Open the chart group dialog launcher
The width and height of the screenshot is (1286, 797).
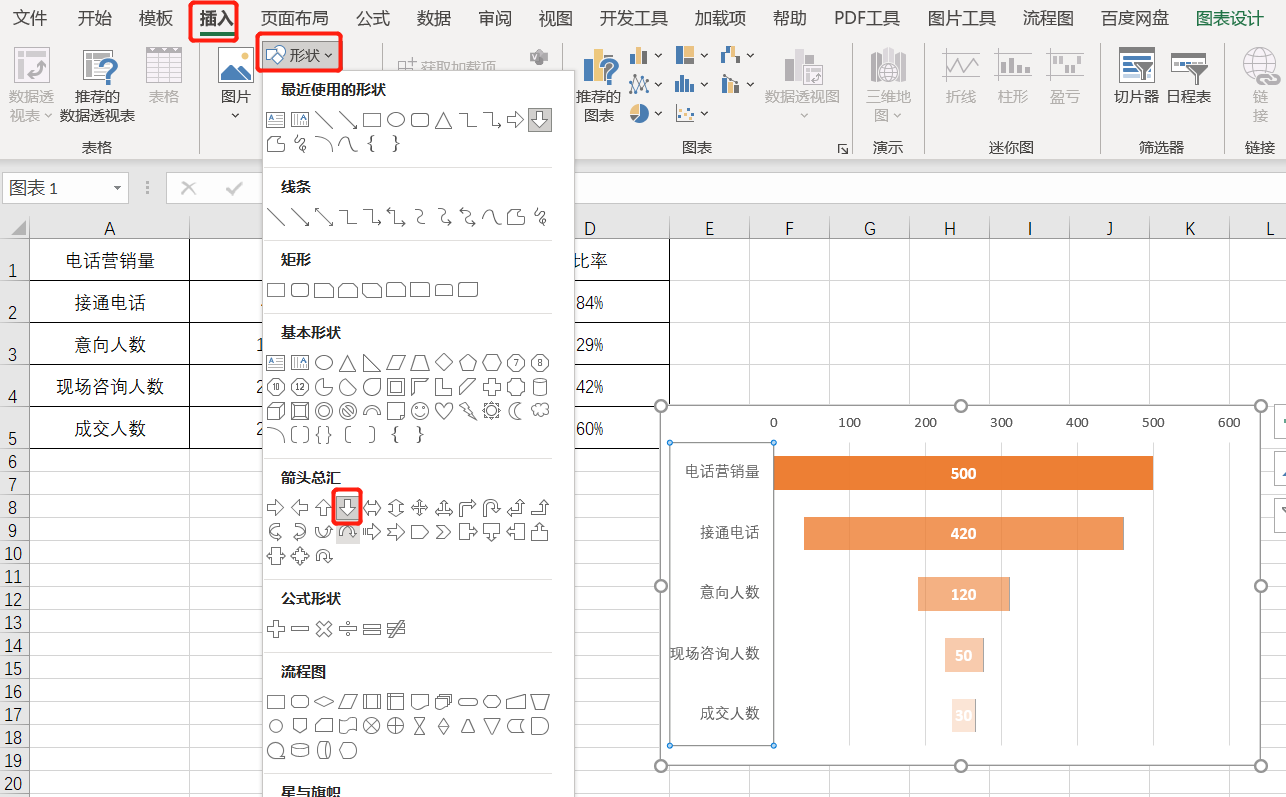coord(843,148)
